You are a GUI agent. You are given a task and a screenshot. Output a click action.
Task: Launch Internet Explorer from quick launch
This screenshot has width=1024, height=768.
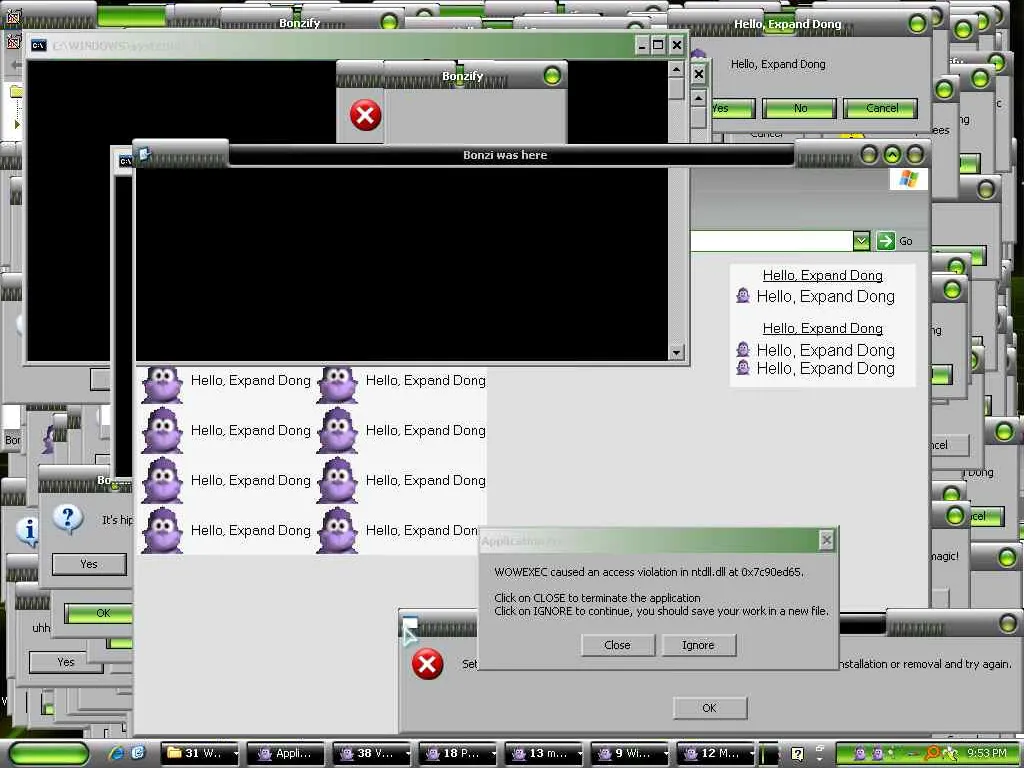(116, 753)
